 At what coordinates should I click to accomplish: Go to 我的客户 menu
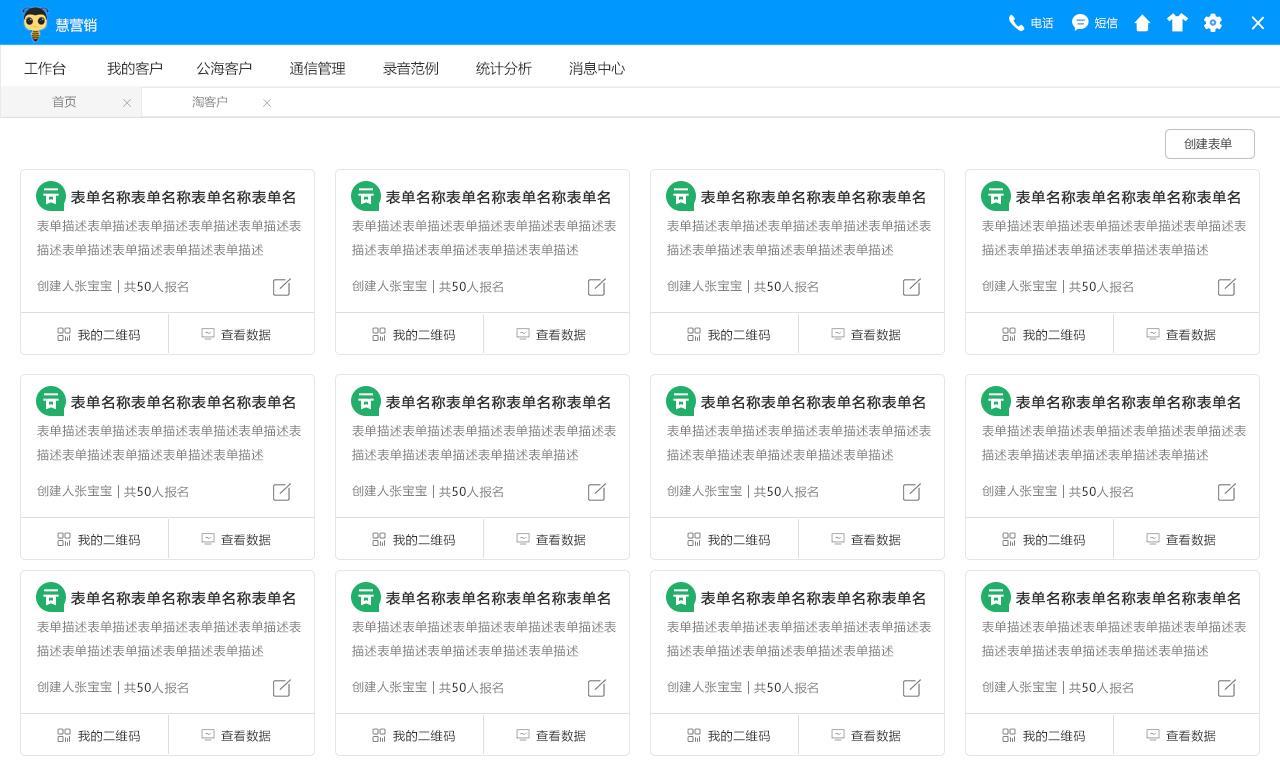[135, 68]
